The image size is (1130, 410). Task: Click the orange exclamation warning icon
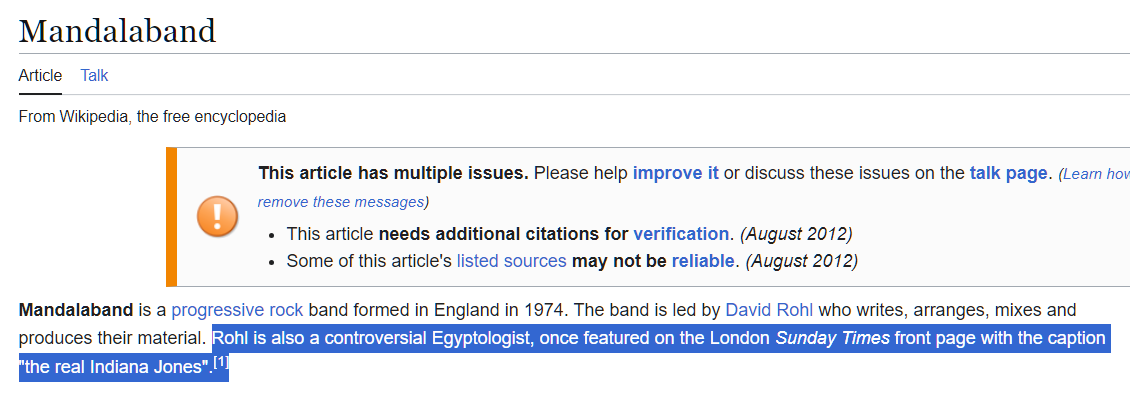(x=217, y=216)
